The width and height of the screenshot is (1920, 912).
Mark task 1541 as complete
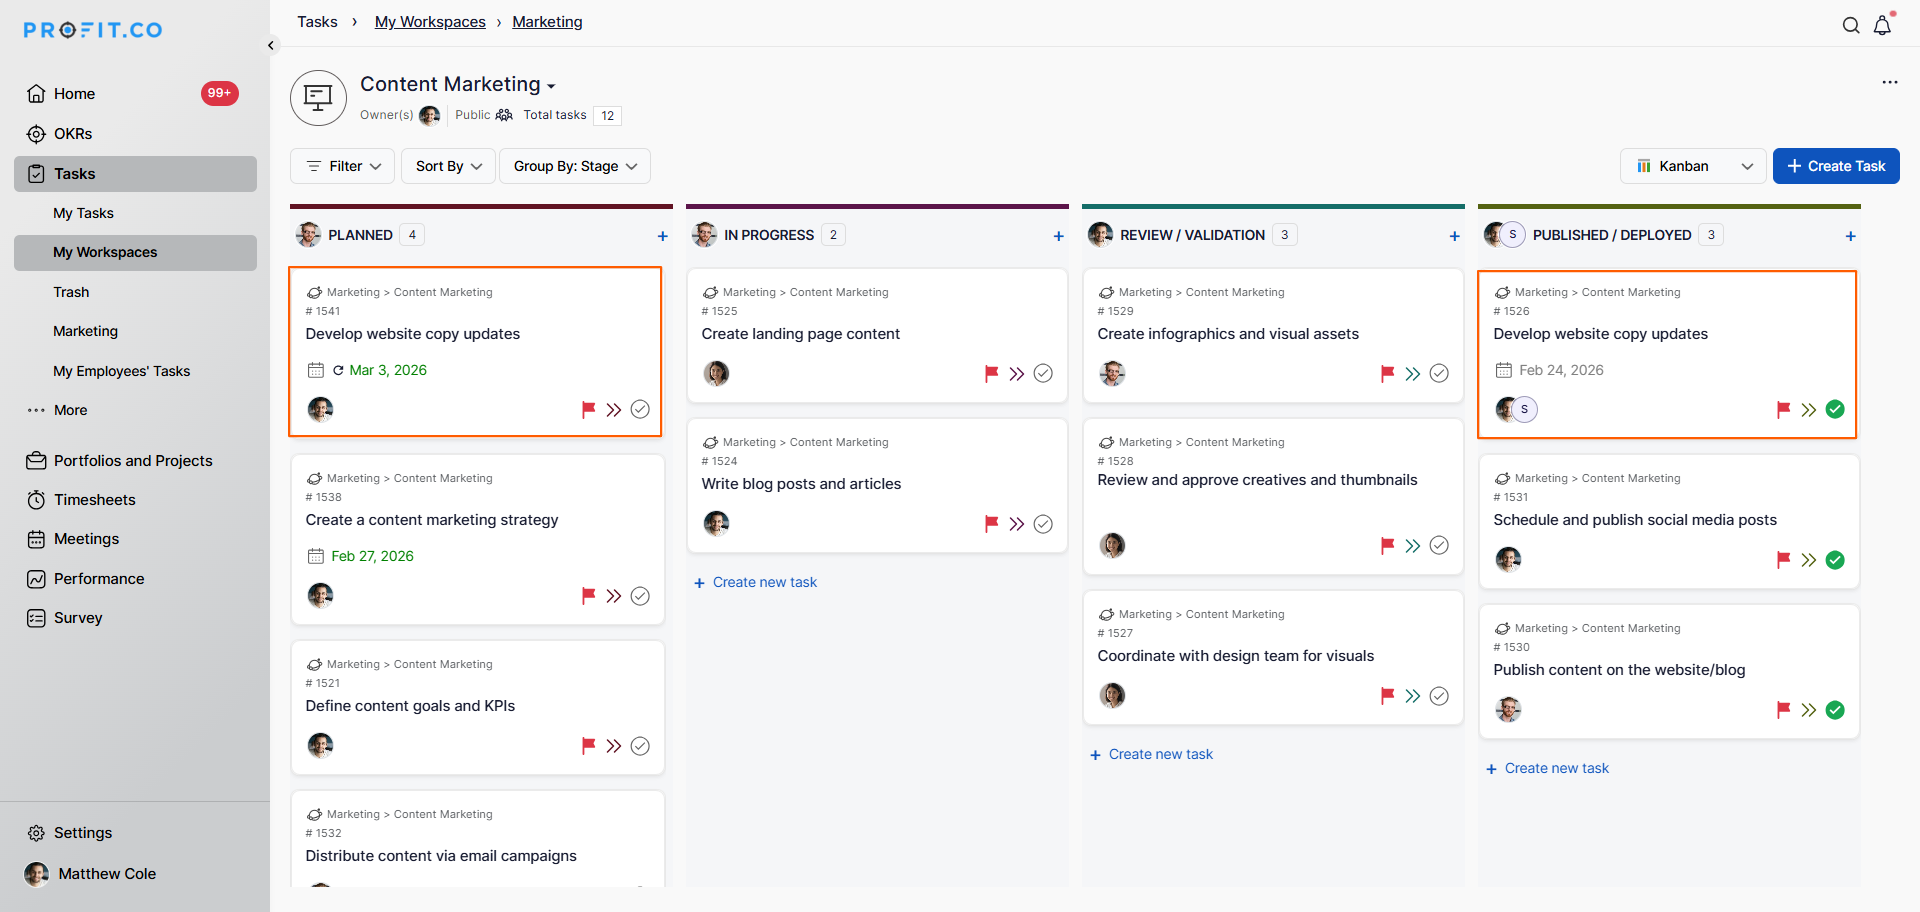pyautogui.click(x=640, y=410)
